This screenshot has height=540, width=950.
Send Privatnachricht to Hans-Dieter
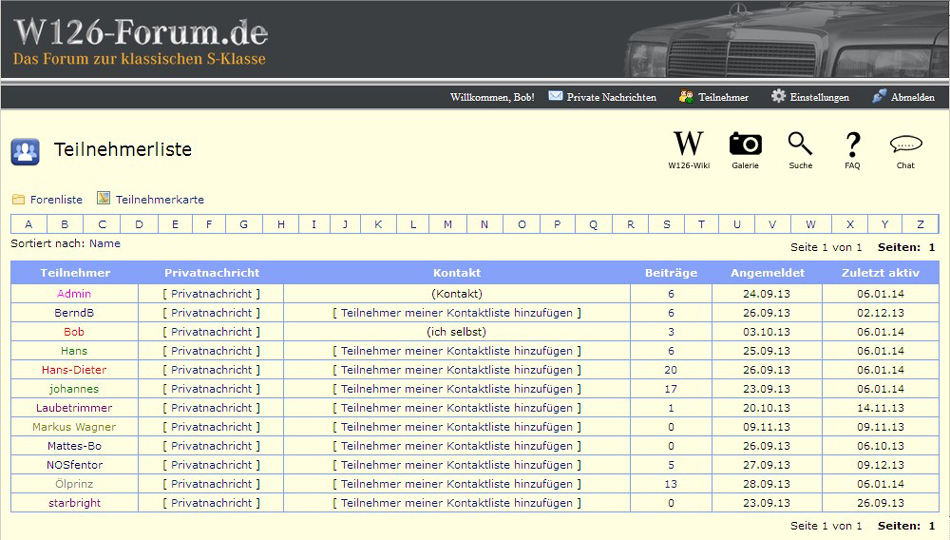pos(211,370)
